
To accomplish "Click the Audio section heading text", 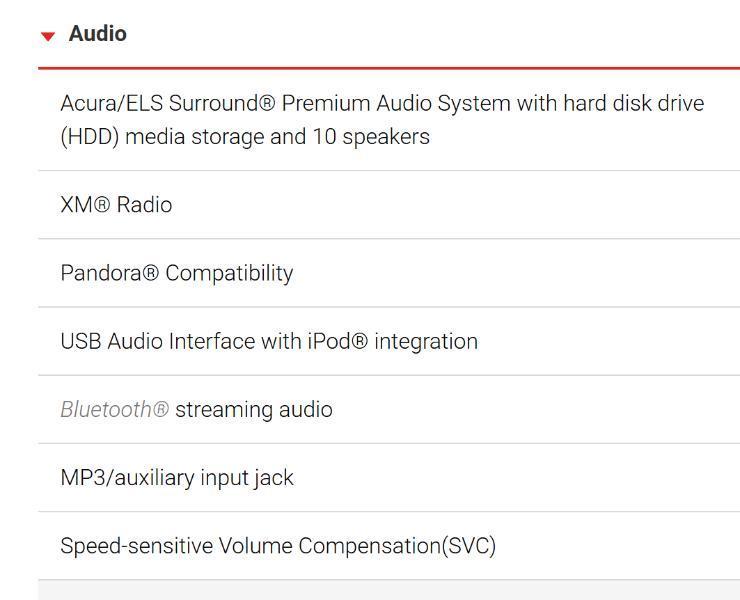I will coord(97,34).
